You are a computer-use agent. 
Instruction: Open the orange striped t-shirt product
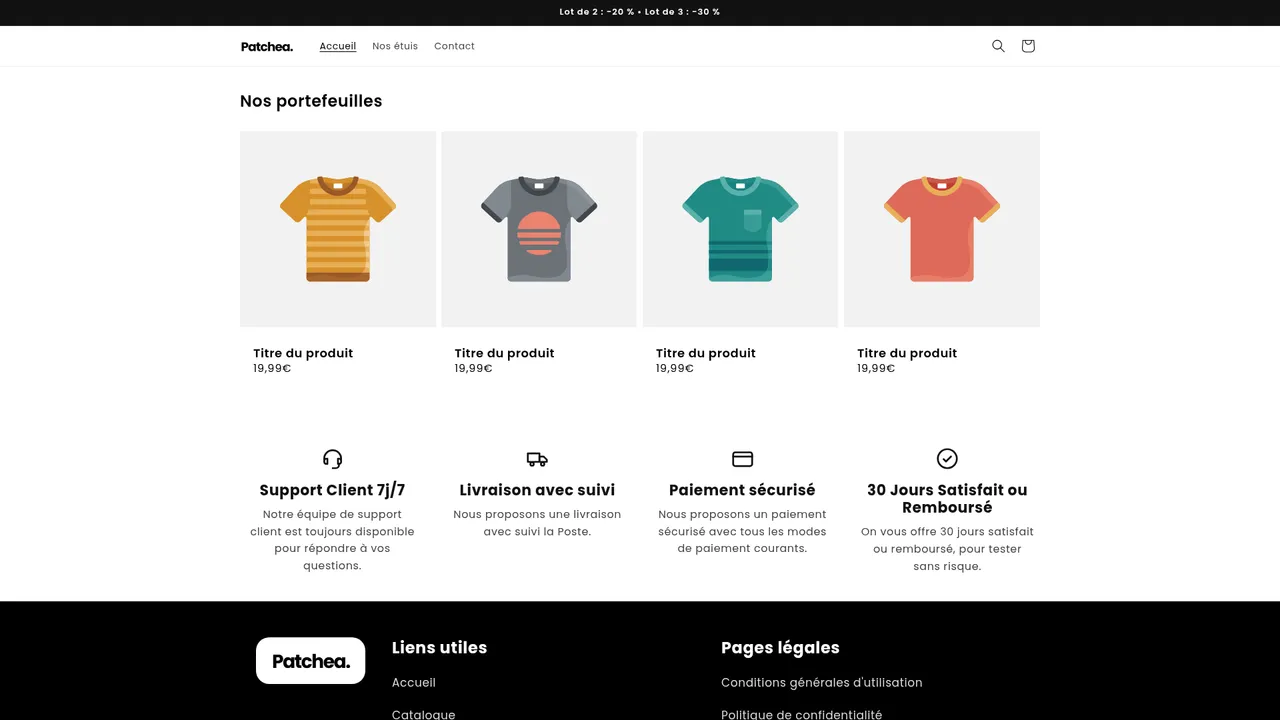point(338,229)
